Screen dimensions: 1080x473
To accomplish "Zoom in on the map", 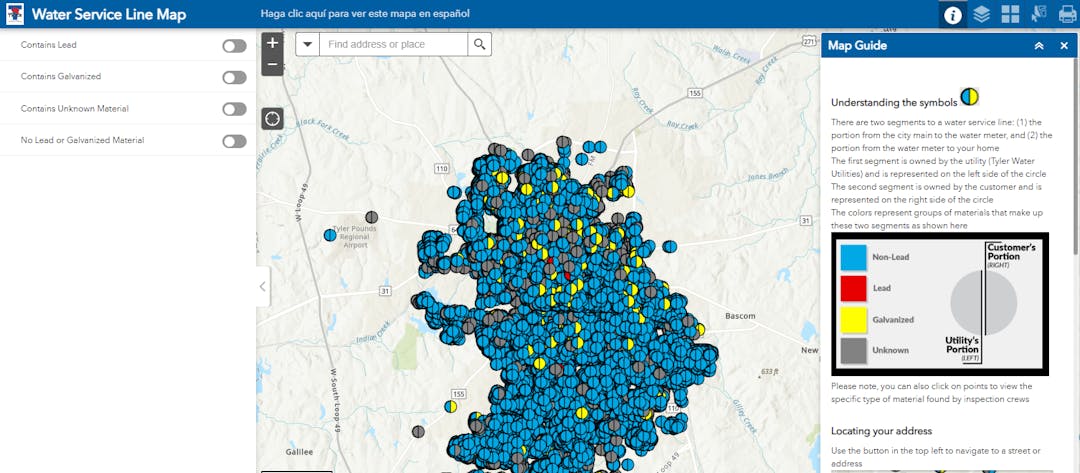I will click(272, 44).
